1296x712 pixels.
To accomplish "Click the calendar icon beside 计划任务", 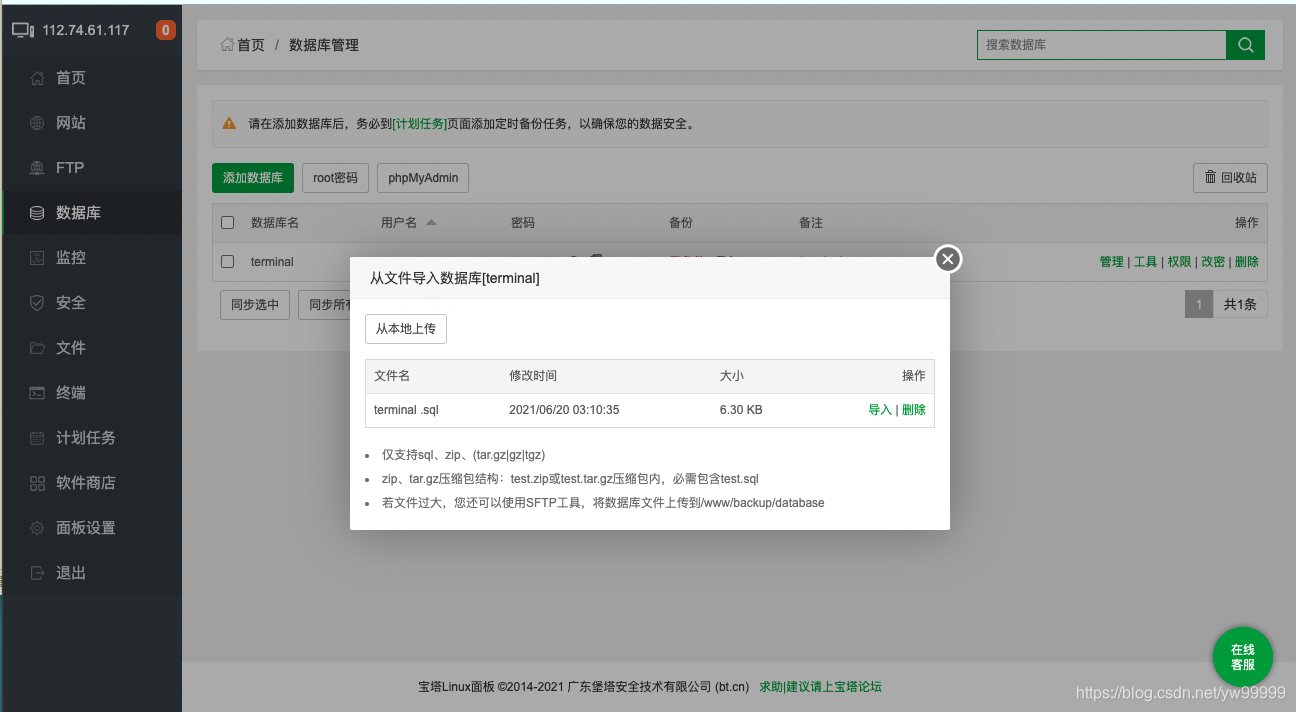I will point(38,438).
